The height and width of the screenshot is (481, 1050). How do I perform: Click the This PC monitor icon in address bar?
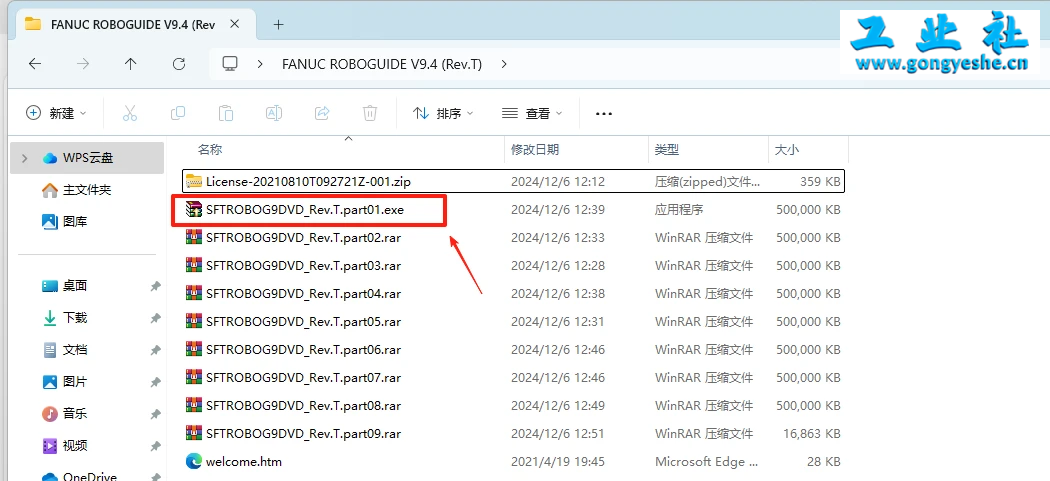pyautogui.click(x=230, y=64)
